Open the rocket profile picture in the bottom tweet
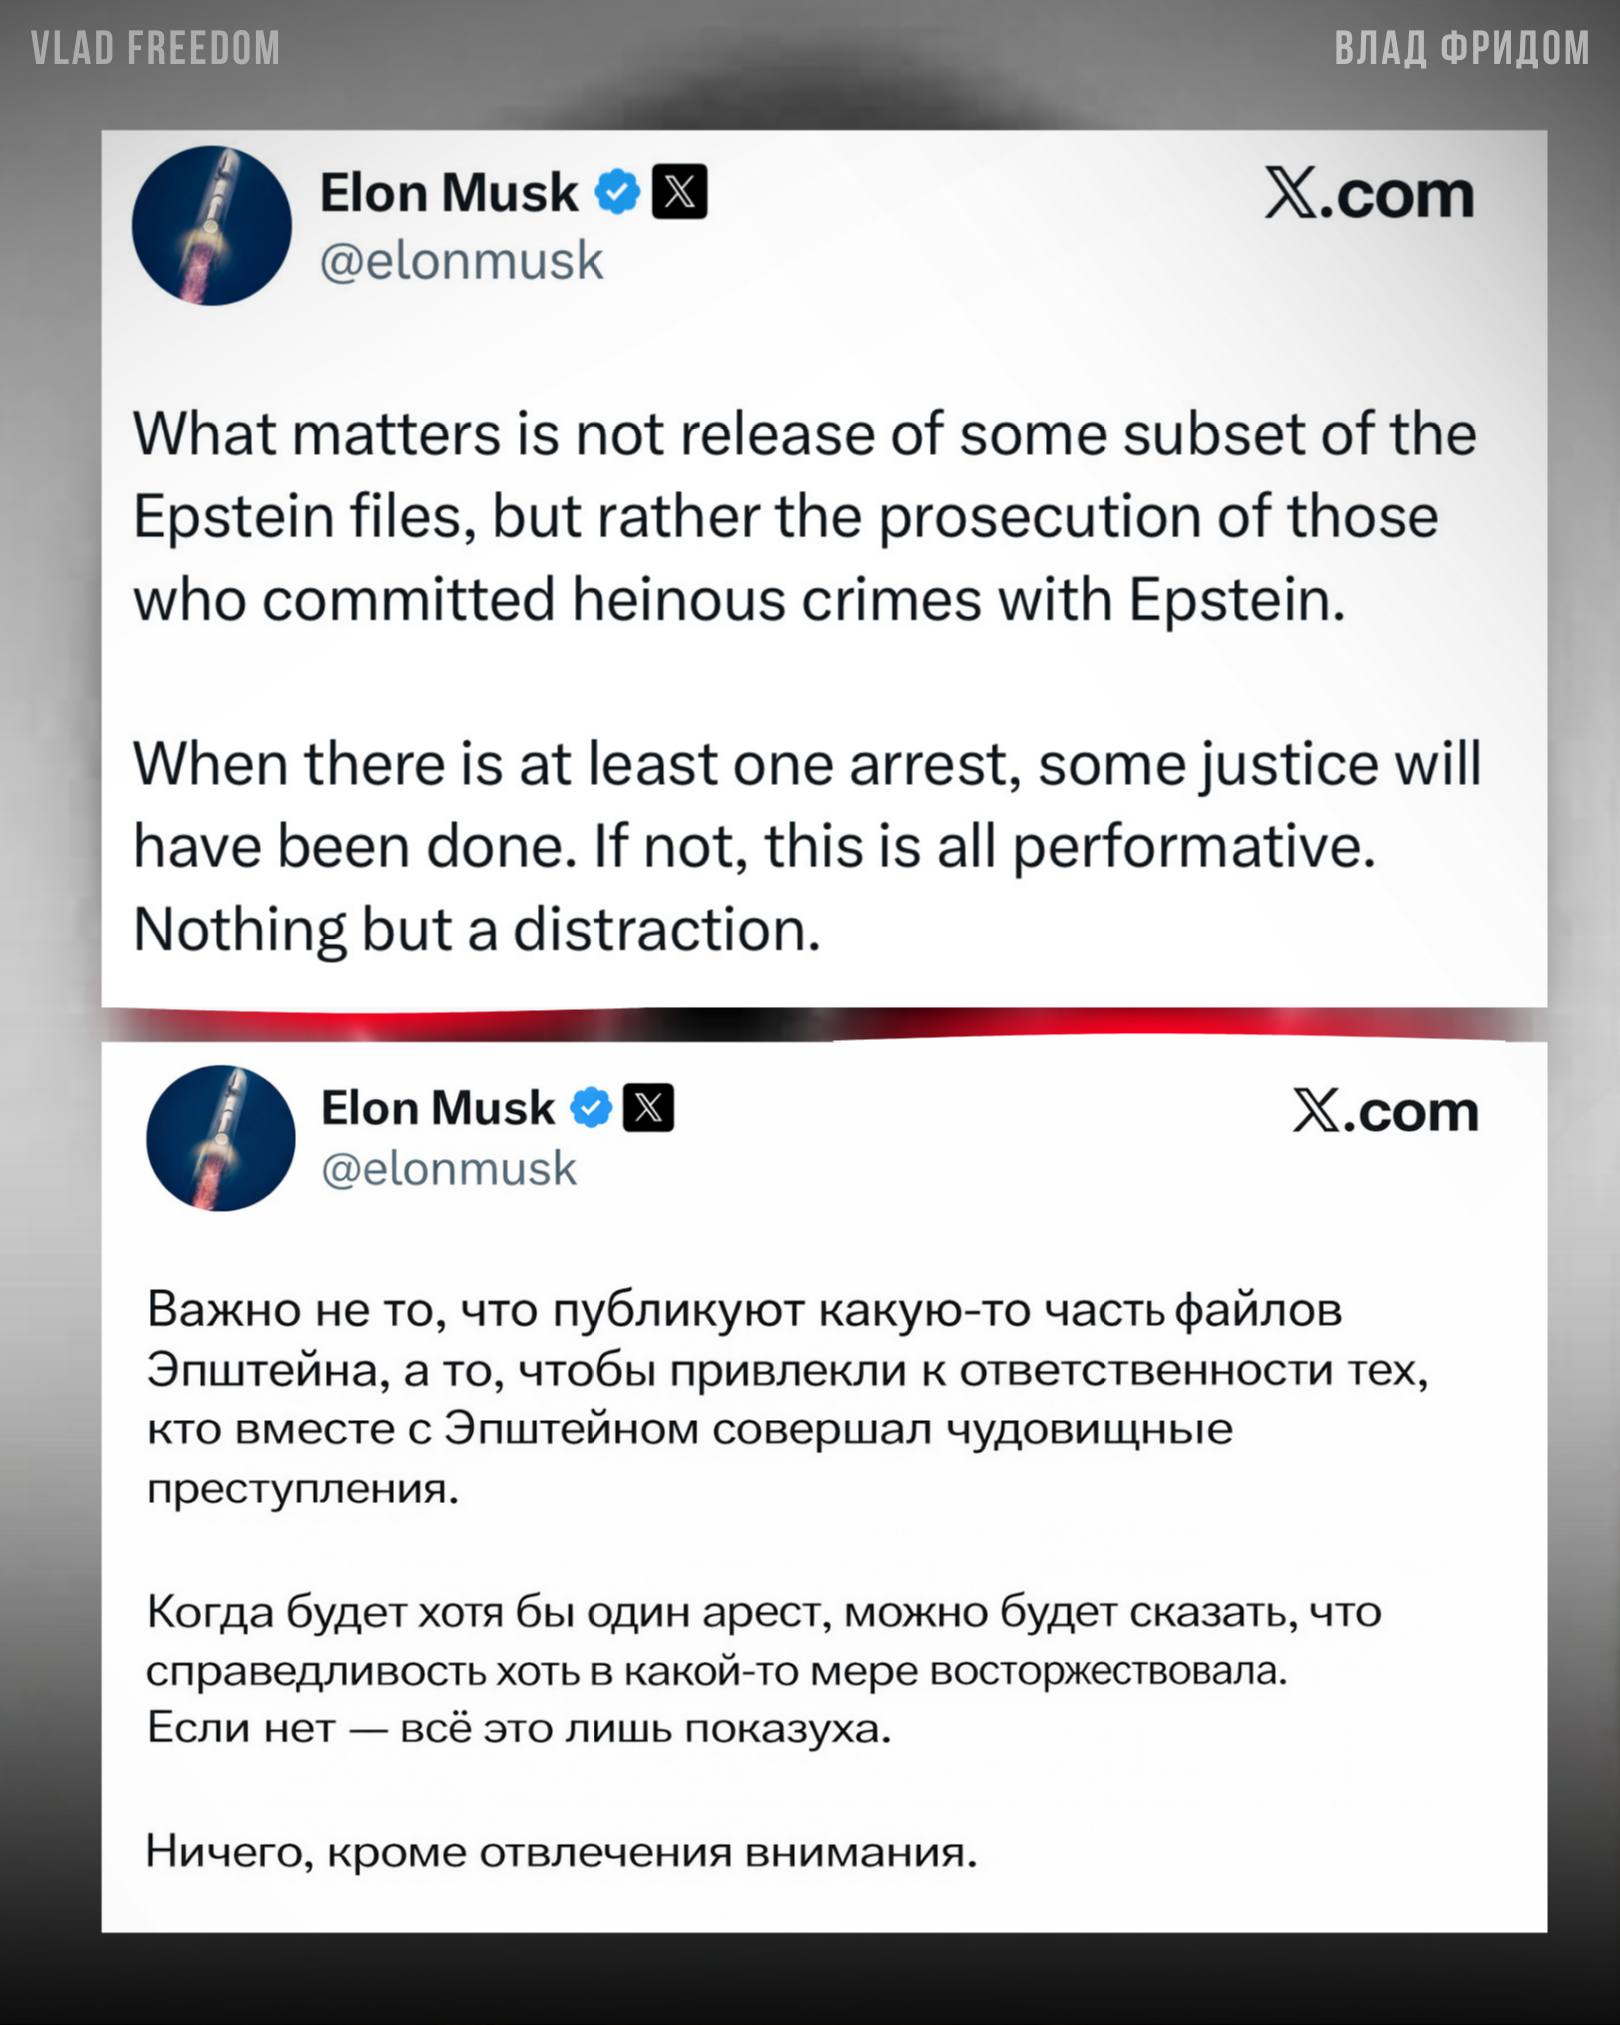This screenshot has width=1620, height=2025. (221, 1138)
